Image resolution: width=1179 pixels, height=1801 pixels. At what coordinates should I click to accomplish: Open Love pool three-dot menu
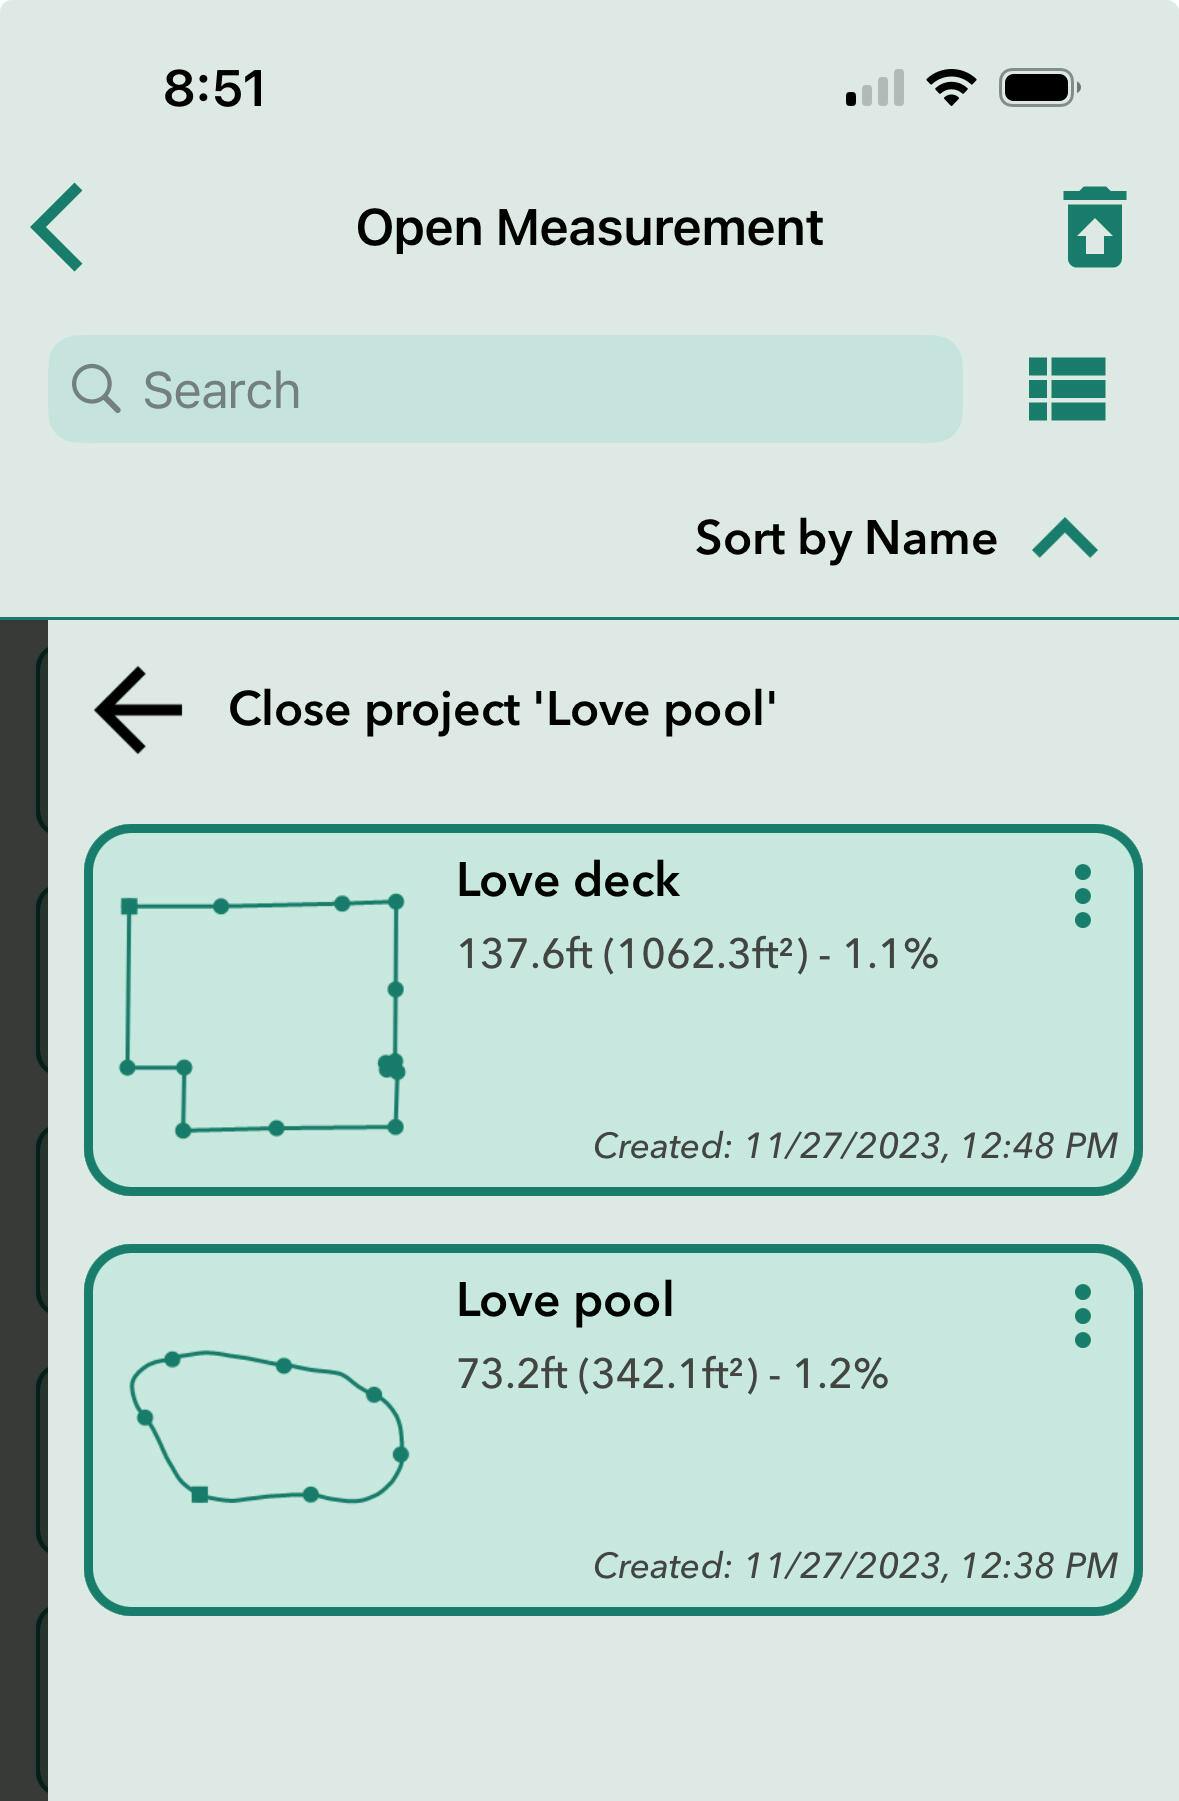point(1082,1316)
